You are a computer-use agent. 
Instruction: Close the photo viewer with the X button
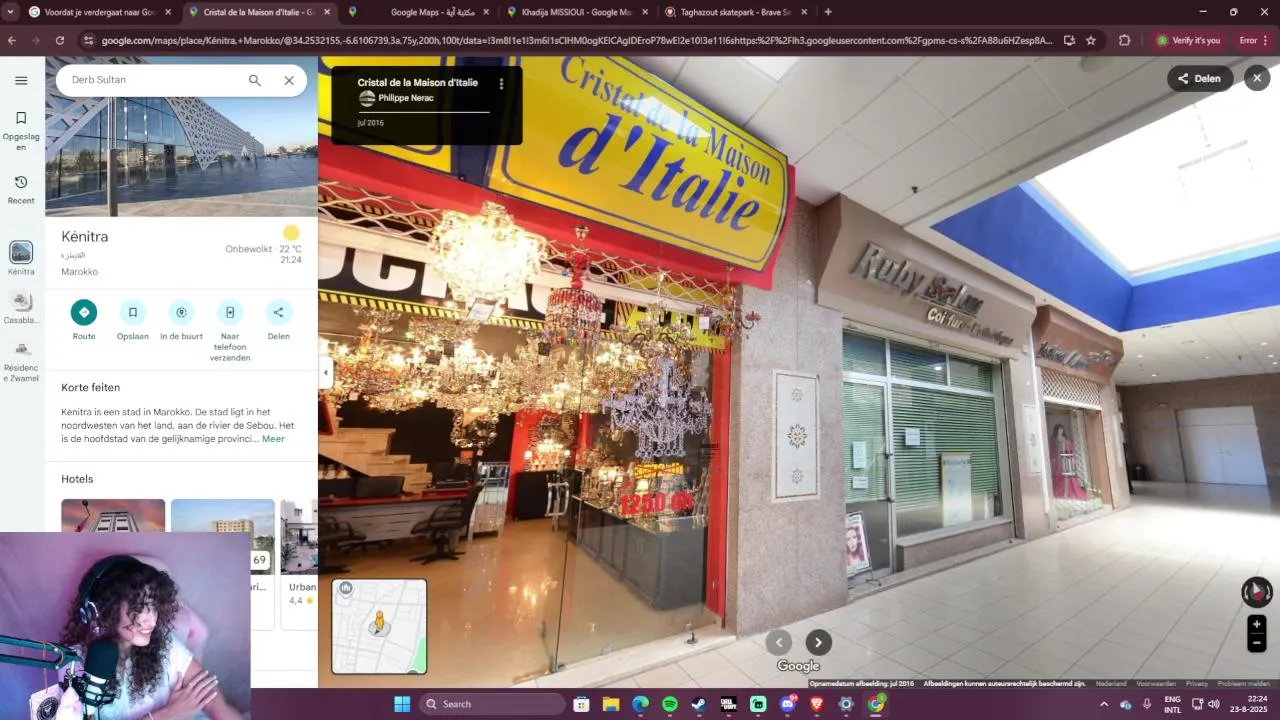[1257, 78]
